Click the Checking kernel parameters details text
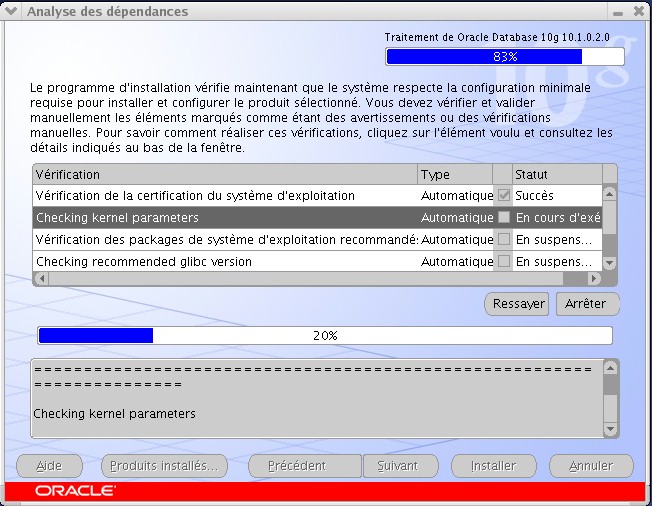This screenshot has height=506, width=652. [x=114, y=414]
